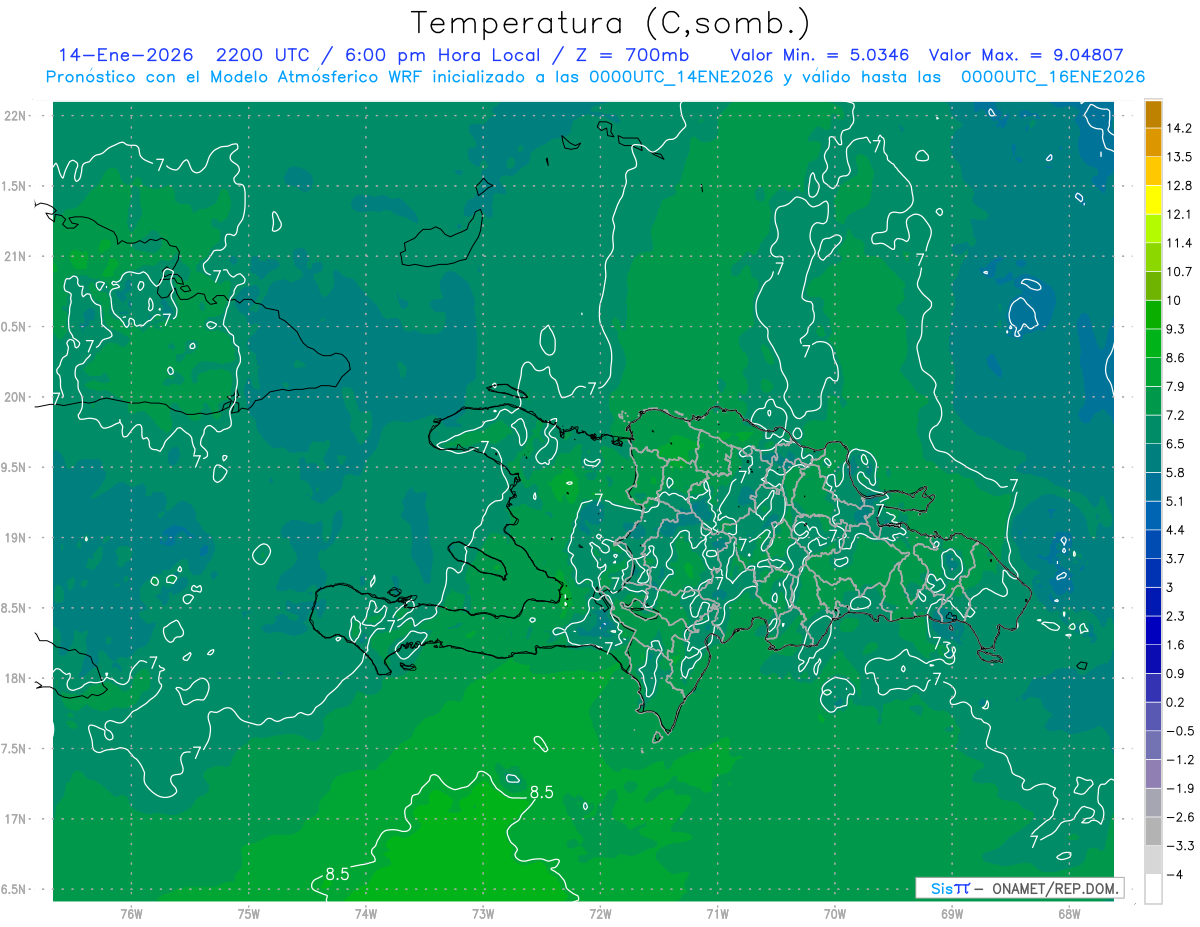1200x927 pixels.
Task: Click the "76W" longitude axis label
Action: click(131, 914)
